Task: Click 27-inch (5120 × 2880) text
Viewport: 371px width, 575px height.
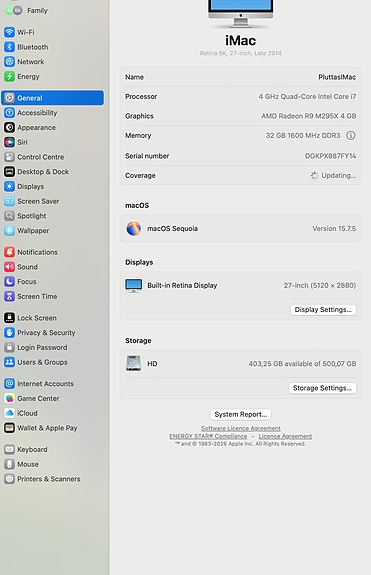Action: (320, 285)
